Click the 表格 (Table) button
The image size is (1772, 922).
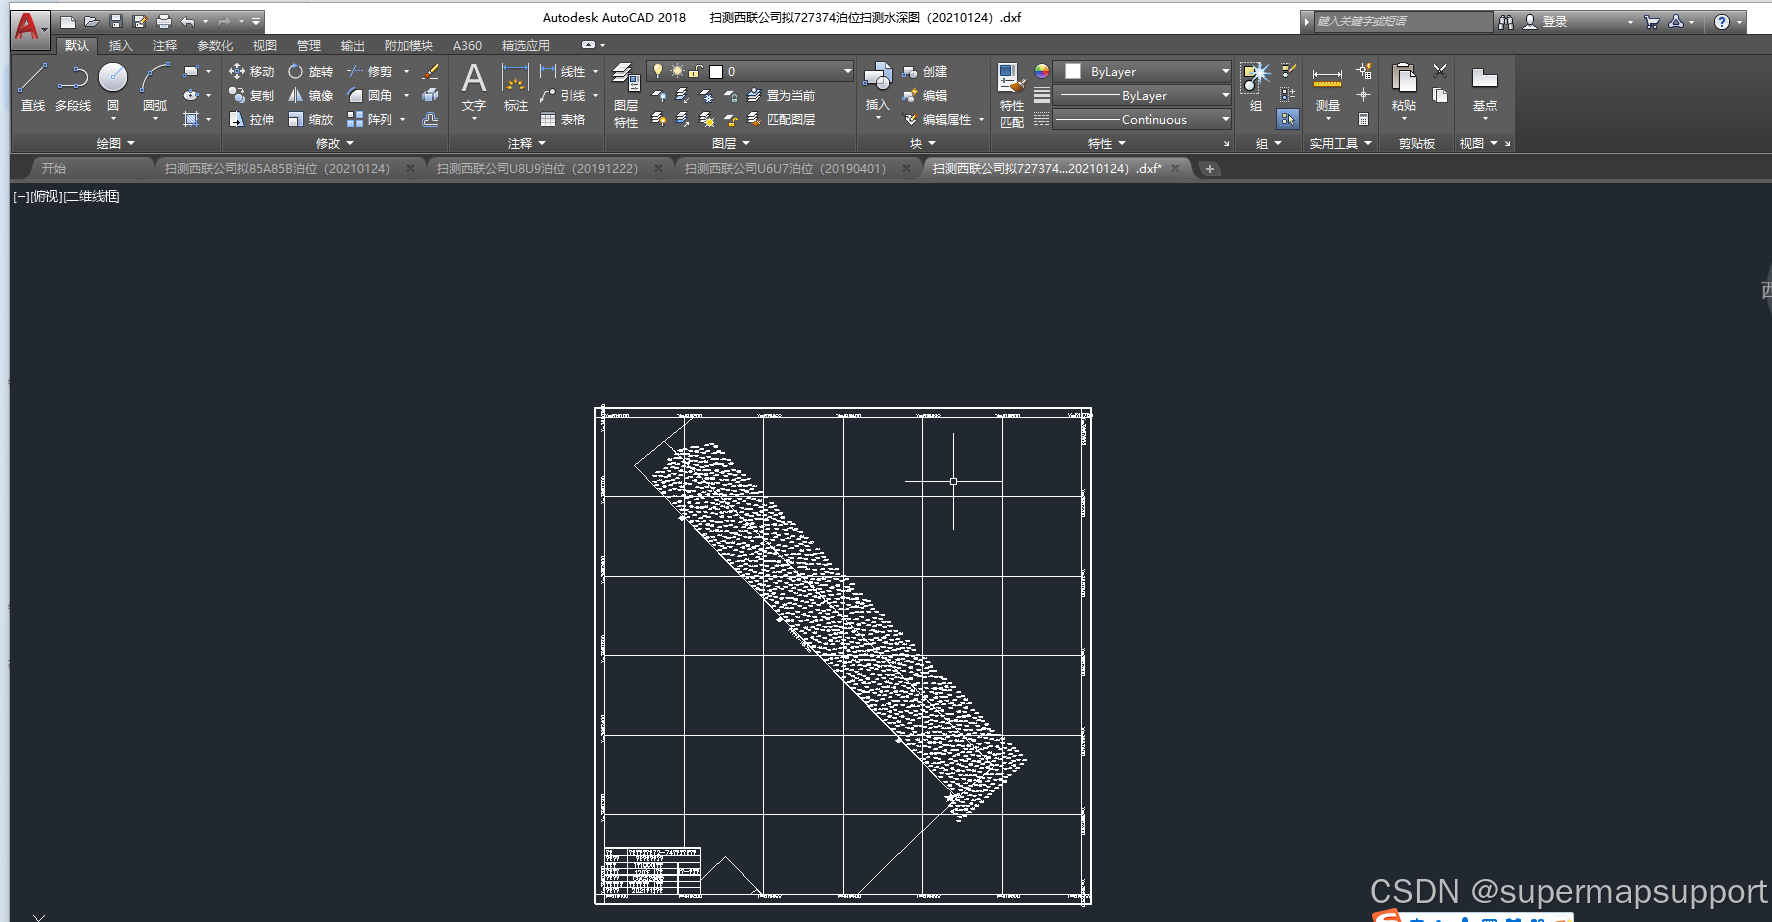click(563, 119)
